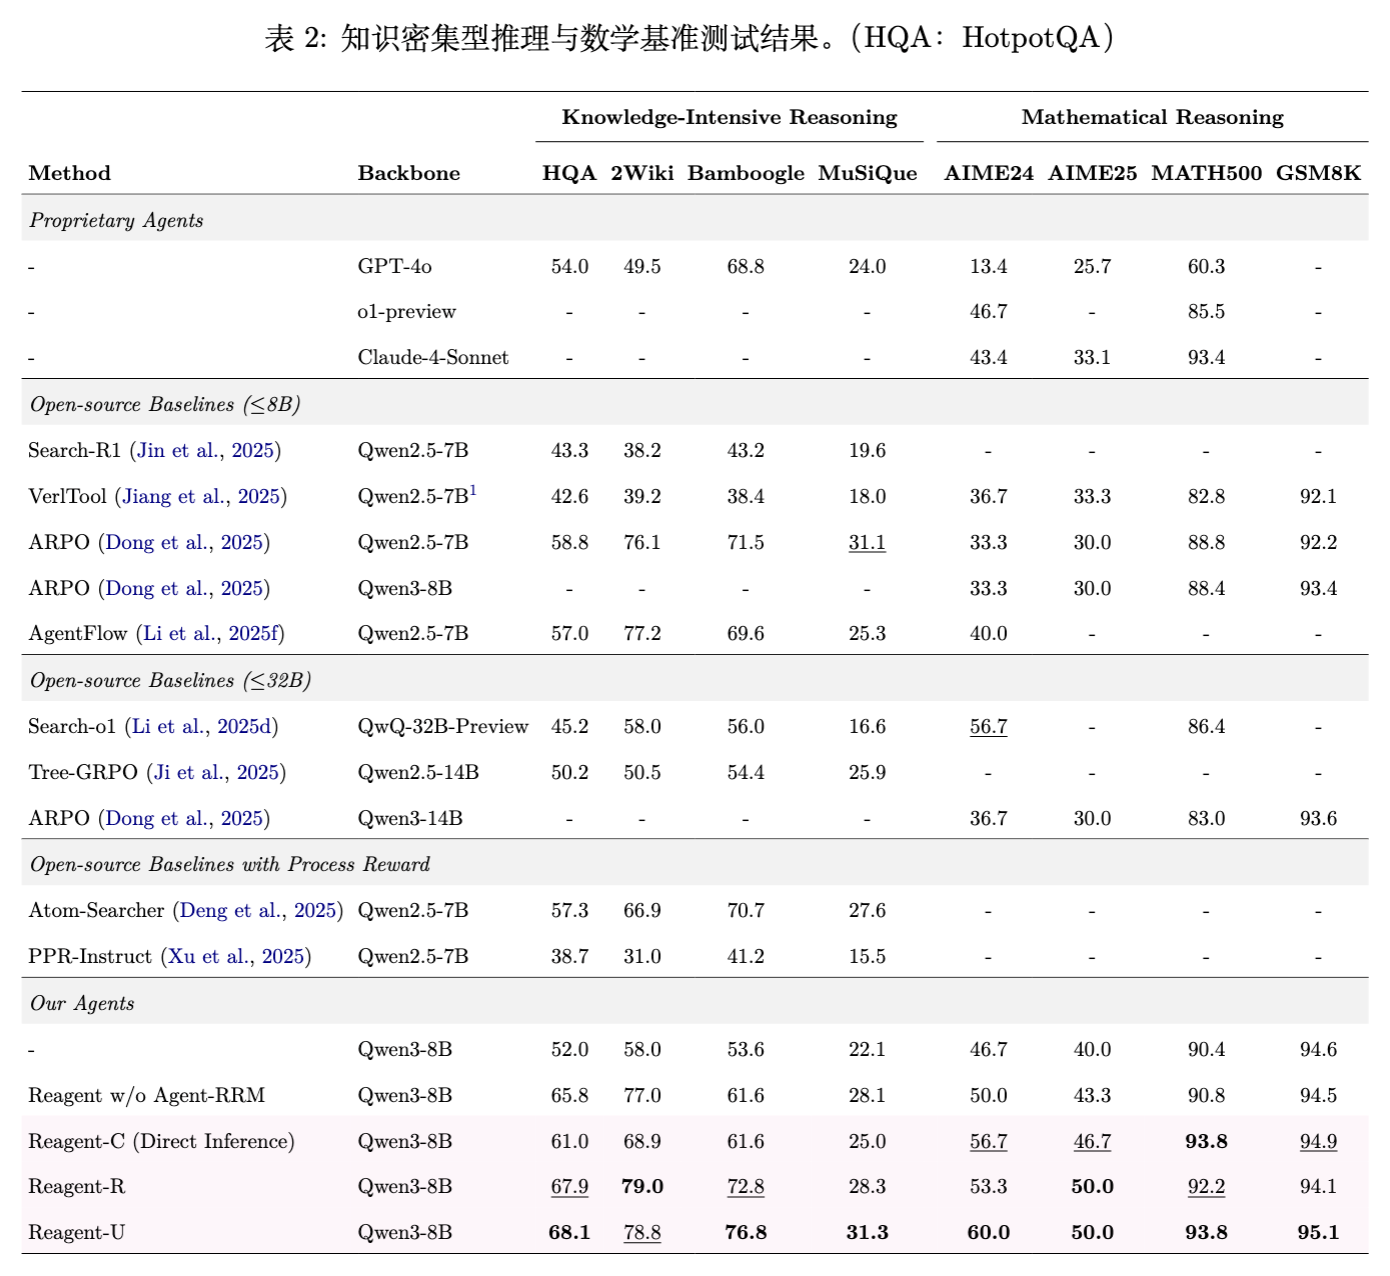Click footnote marker 1 after VerlTool's Qwen2.5-7B
The image size is (1390, 1276).
(474, 490)
